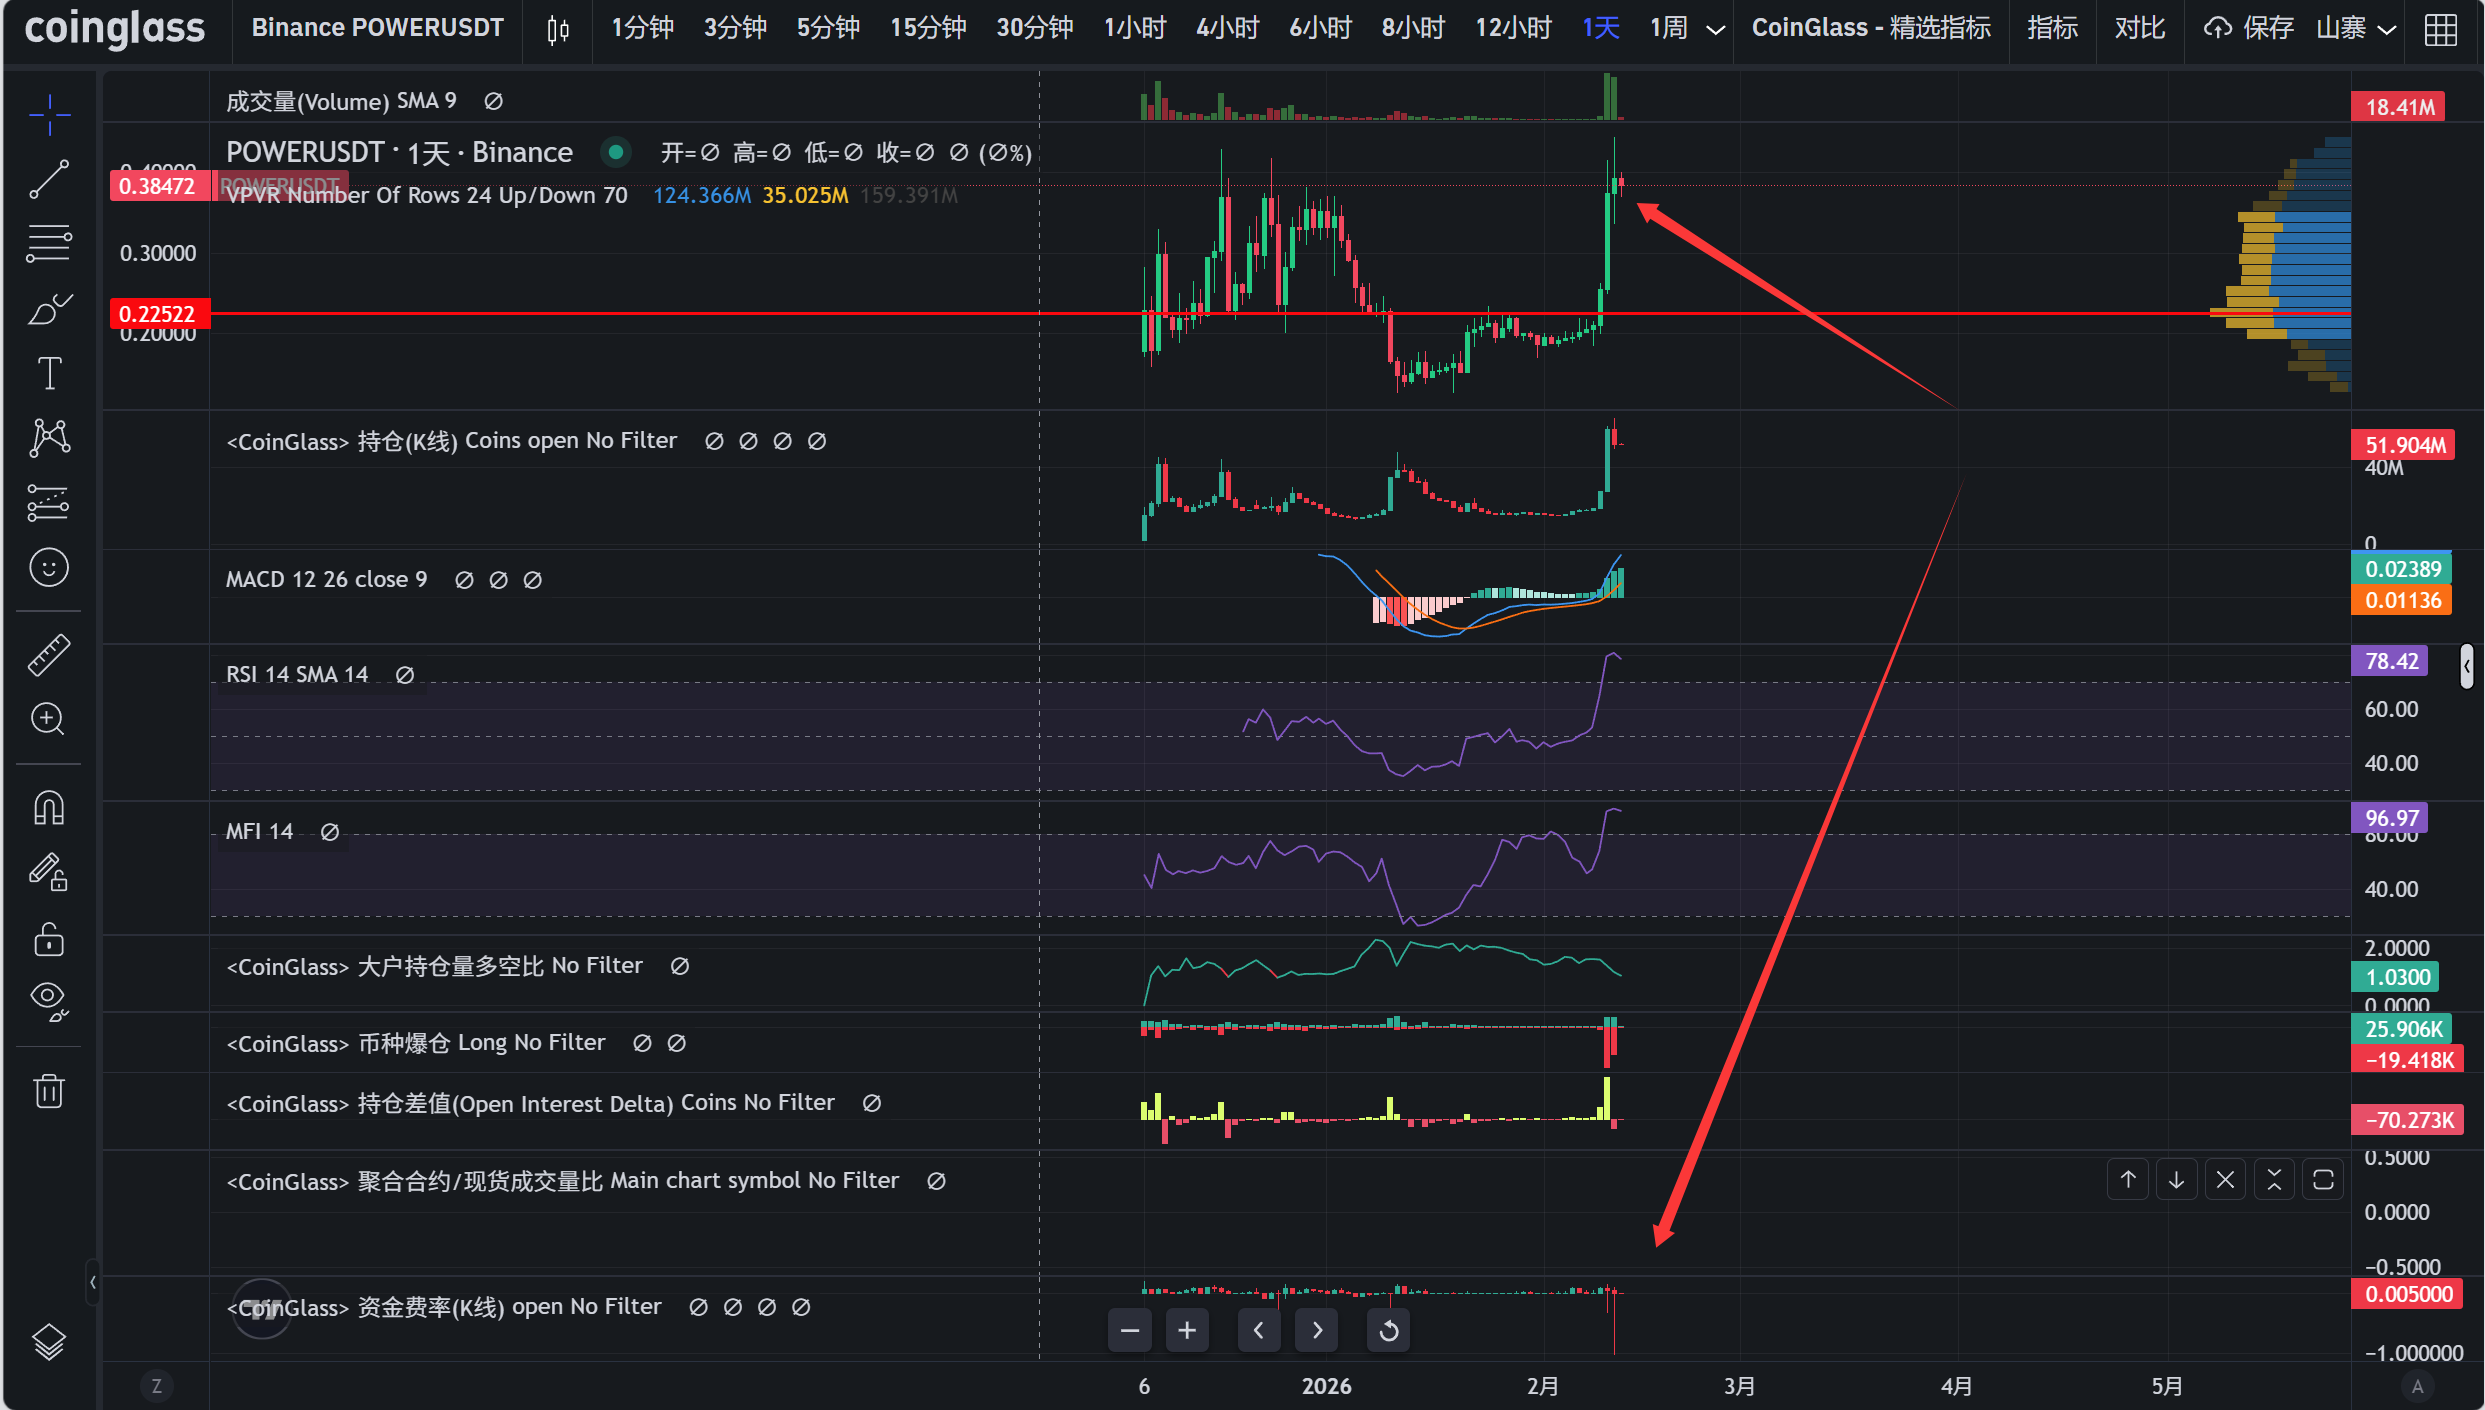Toggle lock all drawings
Image resolution: width=2485 pixels, height=1410 pixels.
coord(48,939)
